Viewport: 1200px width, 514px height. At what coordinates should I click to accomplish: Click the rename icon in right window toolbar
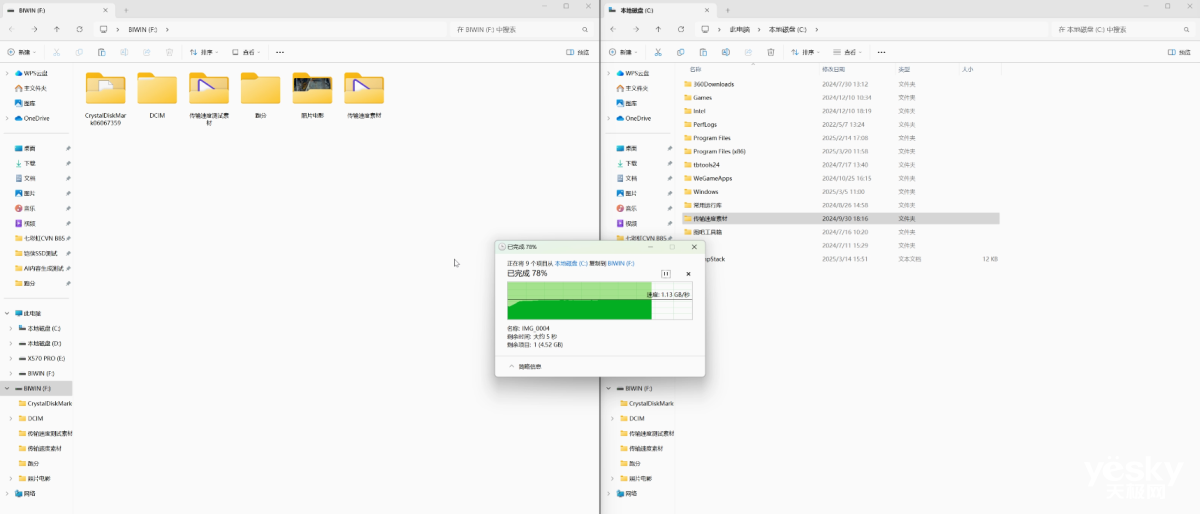(x=725, y=52)
